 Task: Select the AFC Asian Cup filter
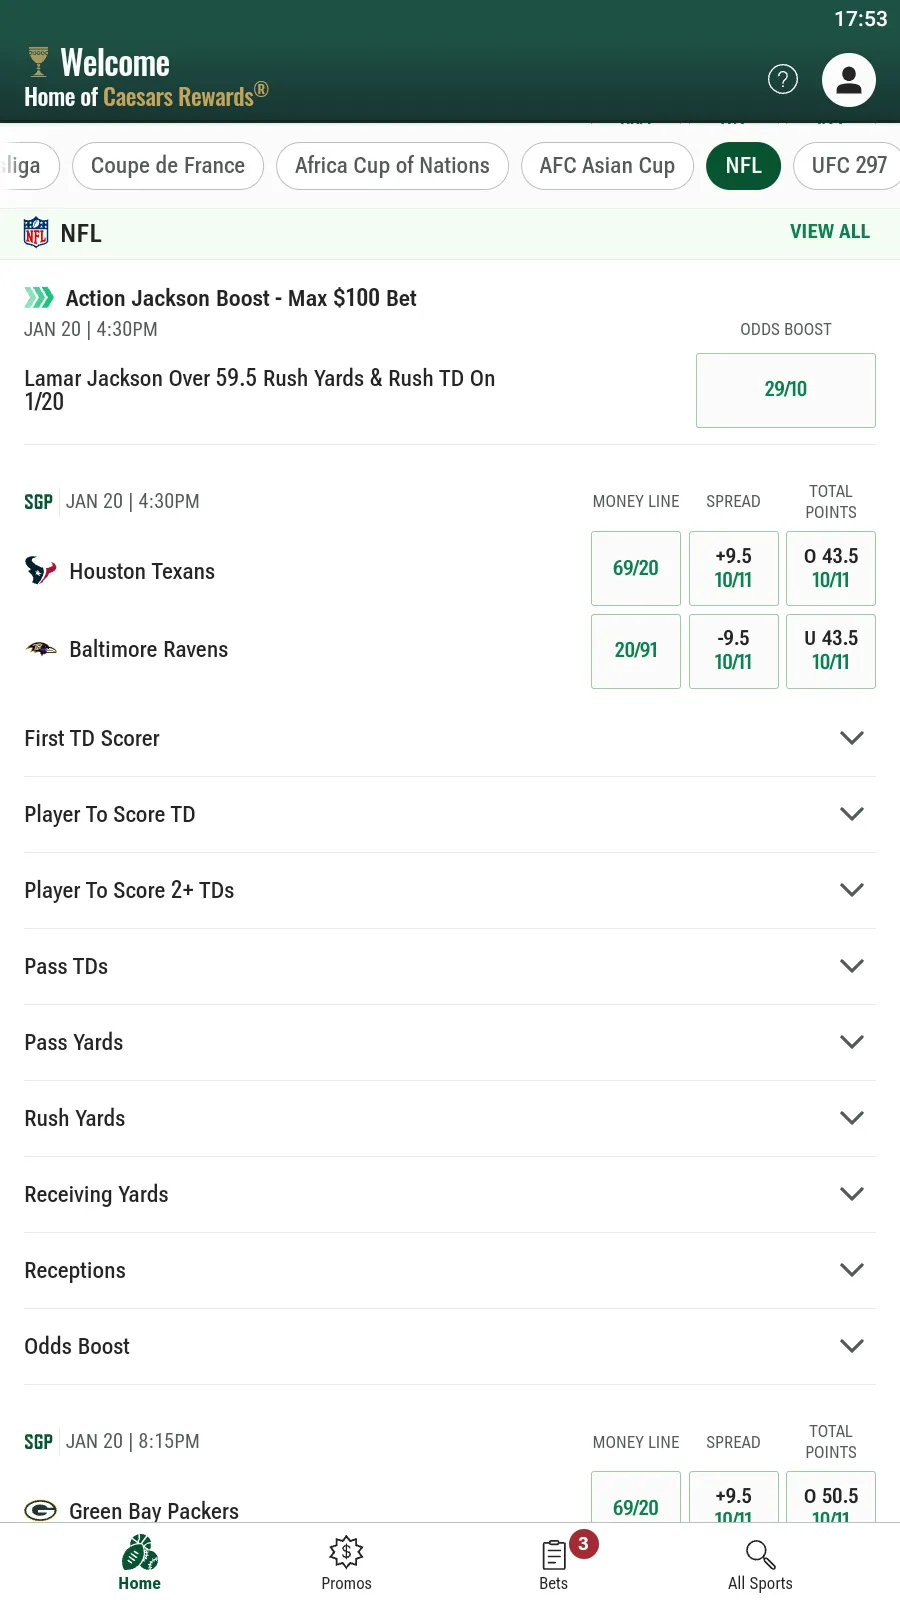[607, 166]
